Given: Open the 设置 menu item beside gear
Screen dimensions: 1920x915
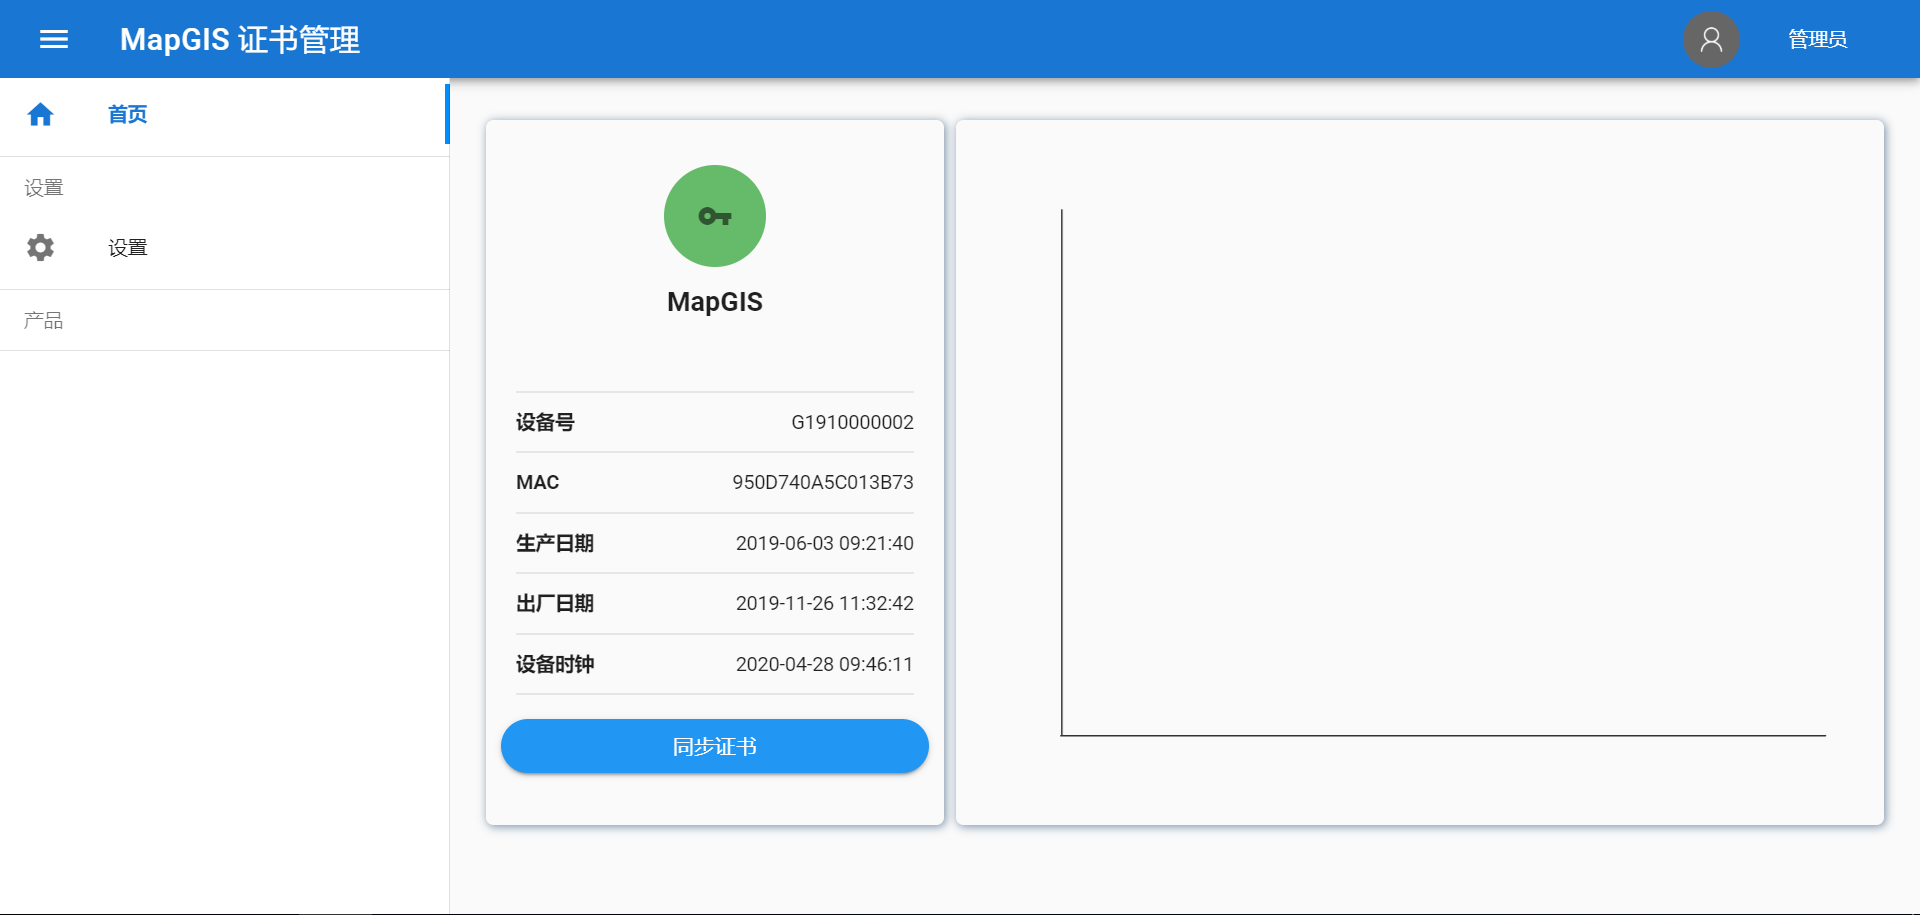Looking at the screenshot, I should pyautogui.click(x=128, y=248).
